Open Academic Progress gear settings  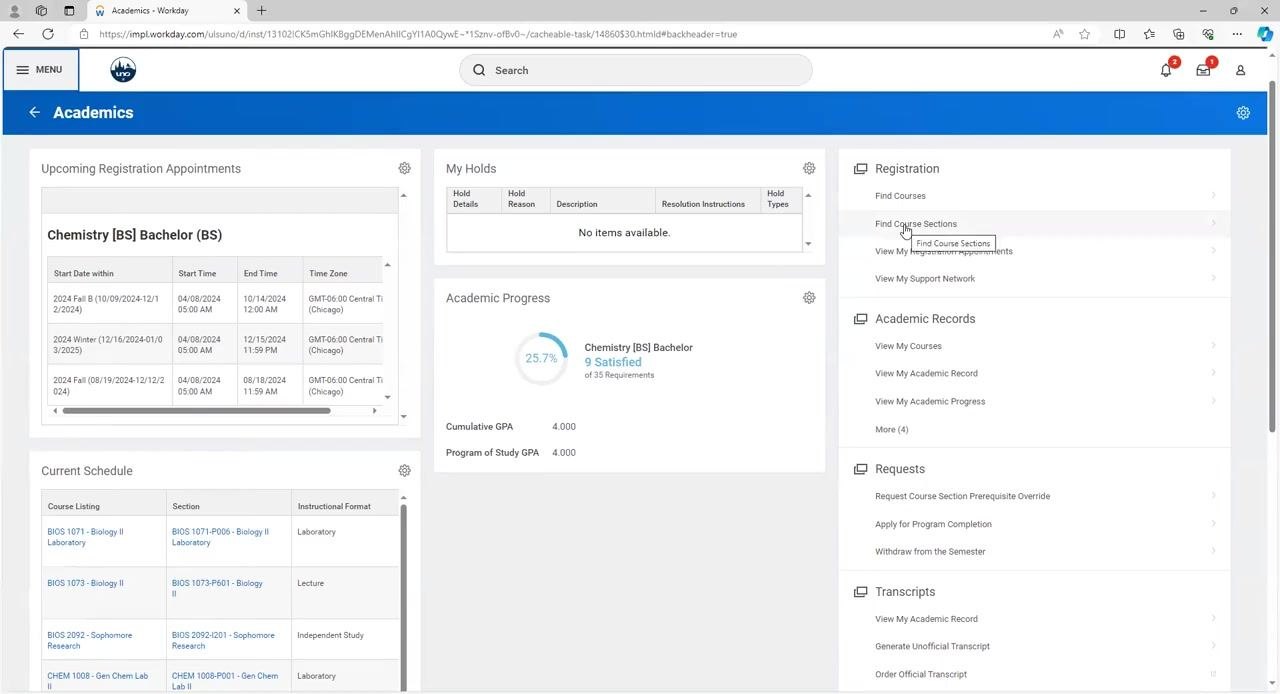tap(809, 298)
